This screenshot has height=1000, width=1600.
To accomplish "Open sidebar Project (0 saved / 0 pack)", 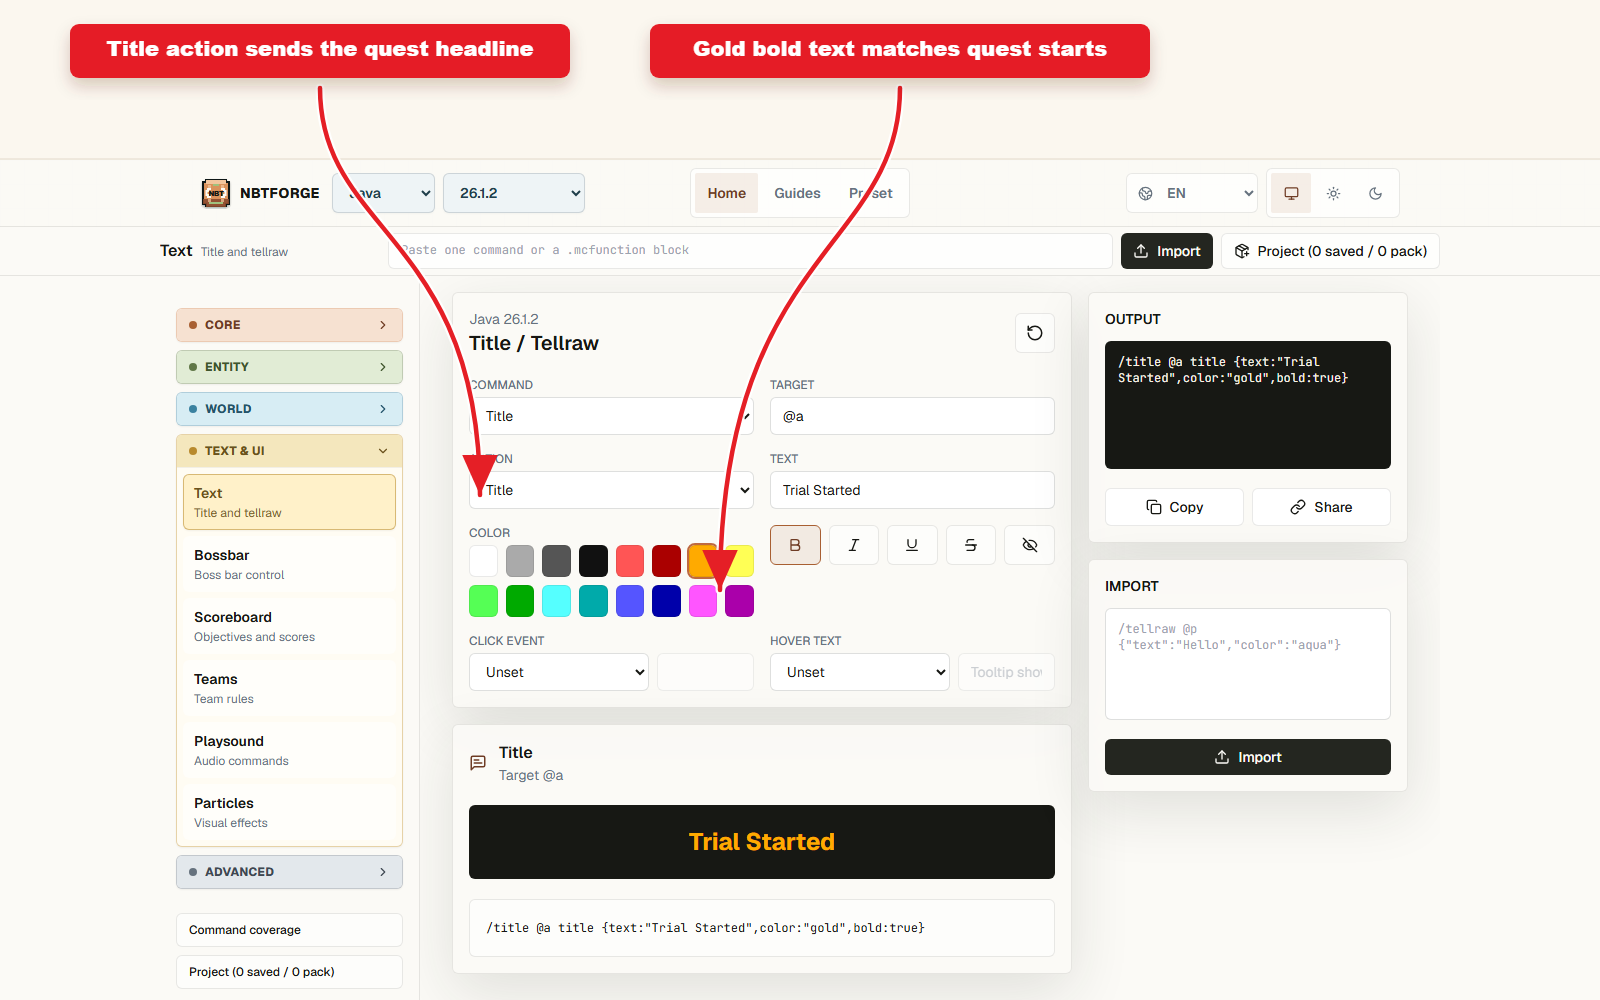I will point(289,972).
